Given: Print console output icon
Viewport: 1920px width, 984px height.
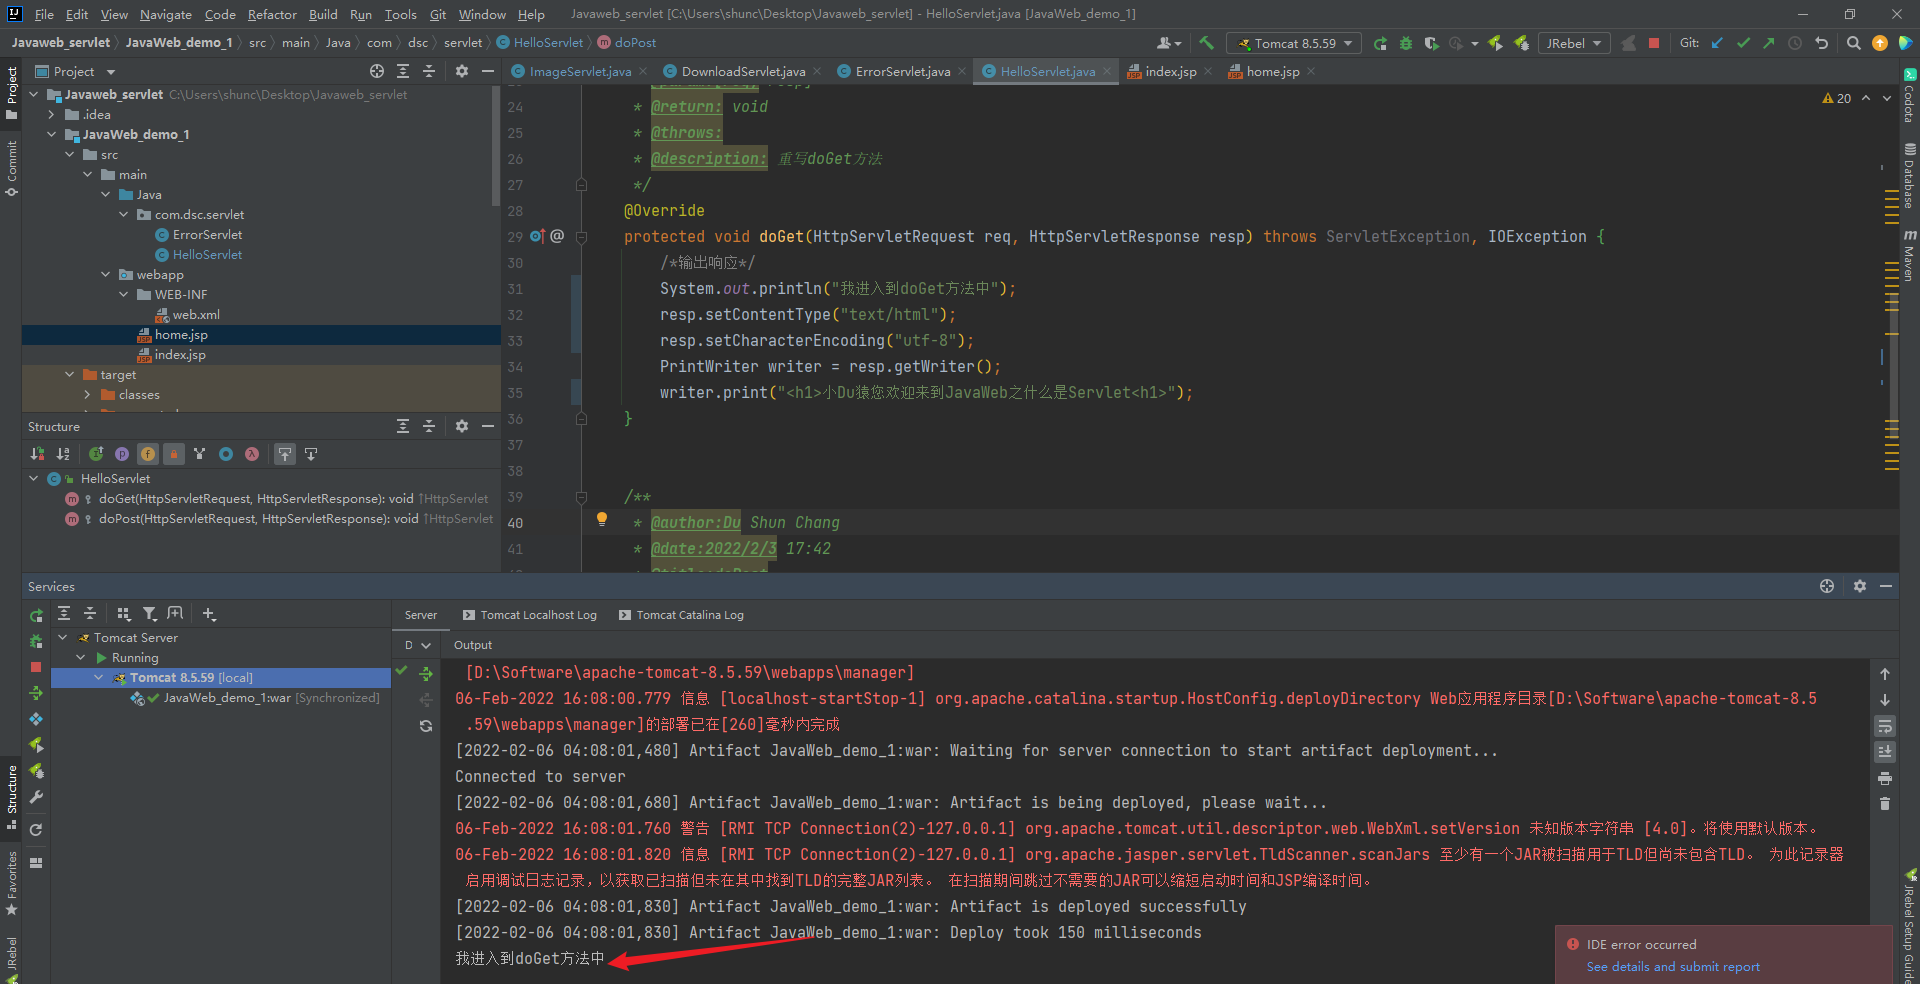Looking at the screenshot, I should pyautogui.click(x=1885, y=778).
